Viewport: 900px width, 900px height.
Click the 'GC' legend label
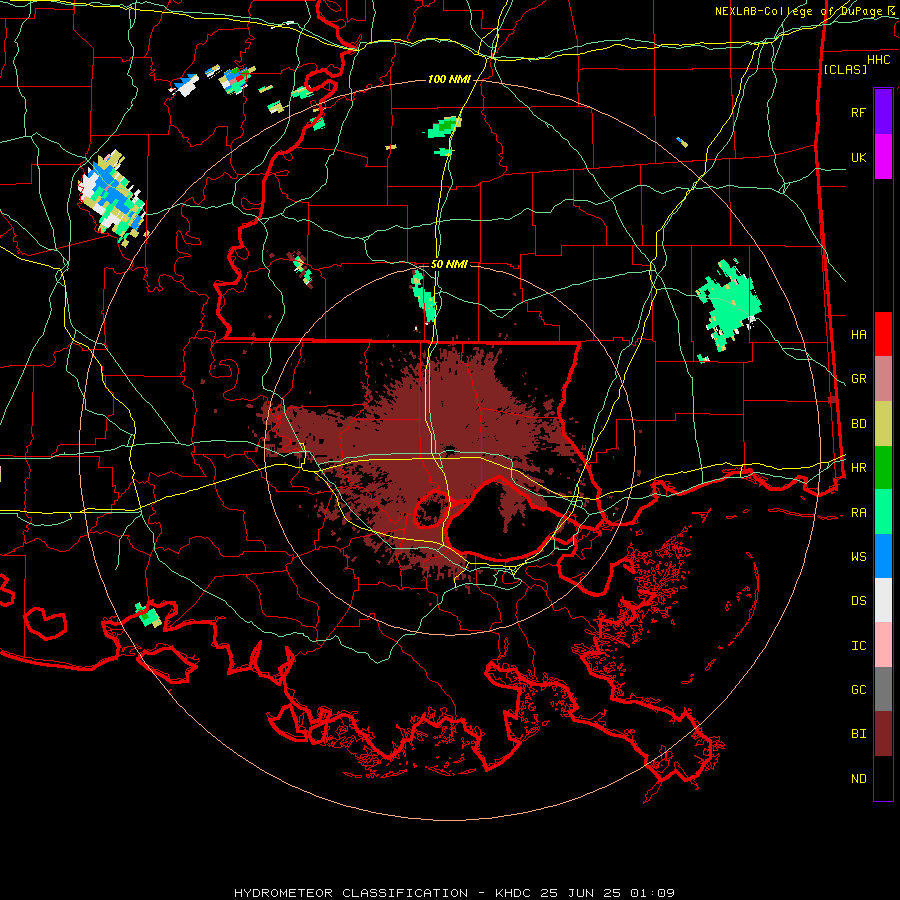[858, 690]
